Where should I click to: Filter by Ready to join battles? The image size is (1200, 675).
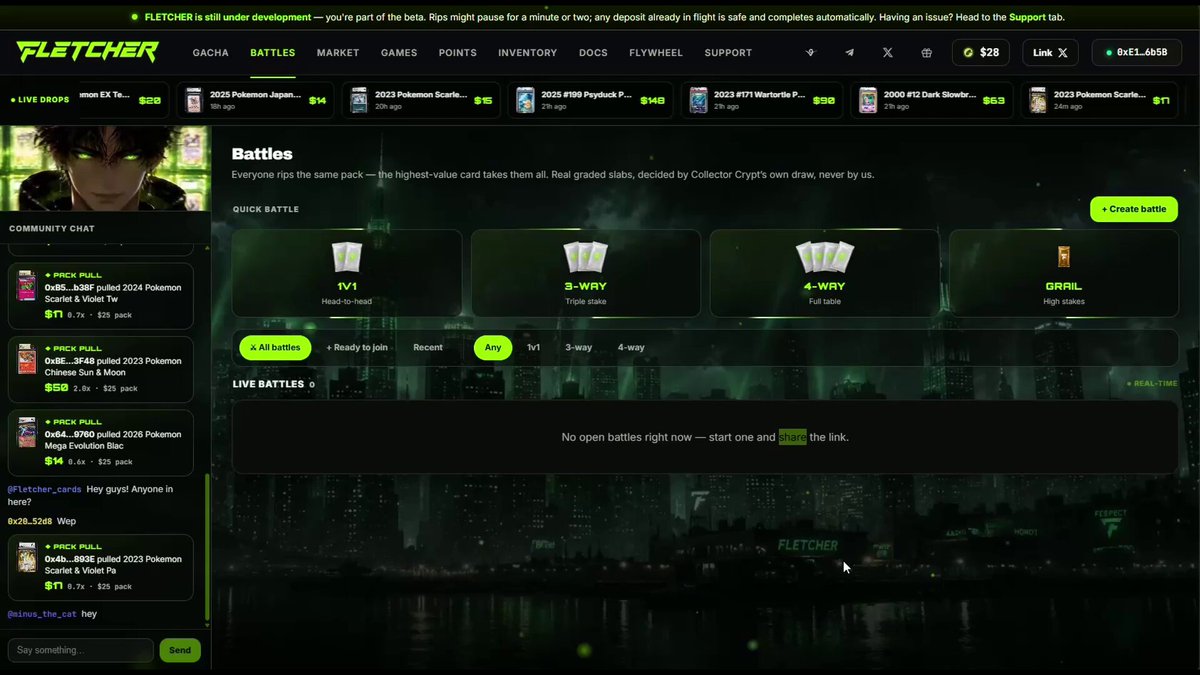pos(357,347)
